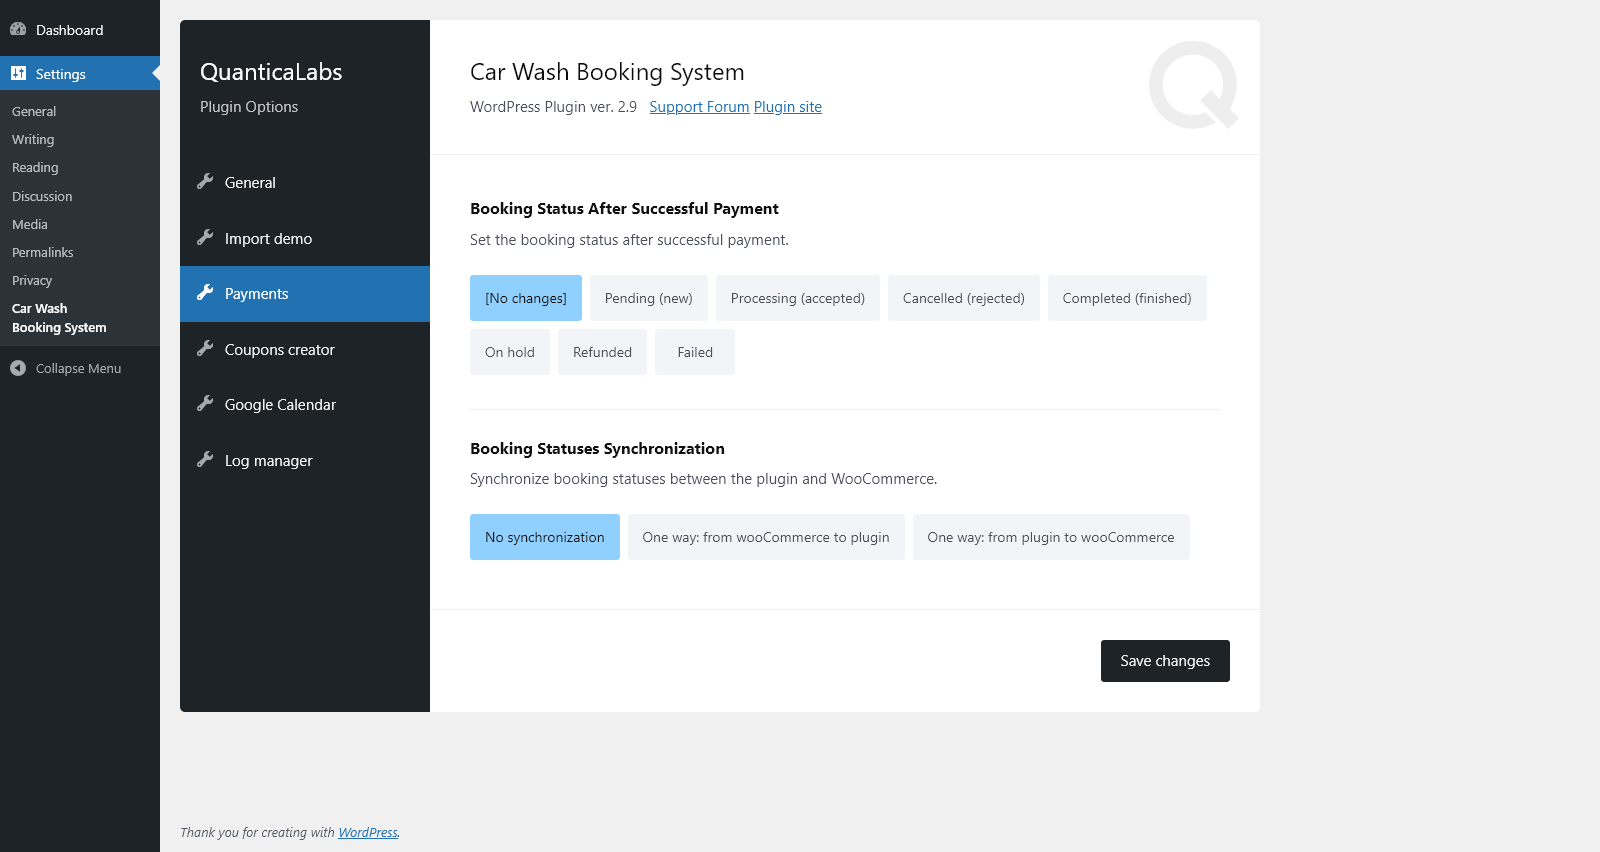
Task: Enable one way sync from WooCommerce to plugin
Action: point(765,537)
